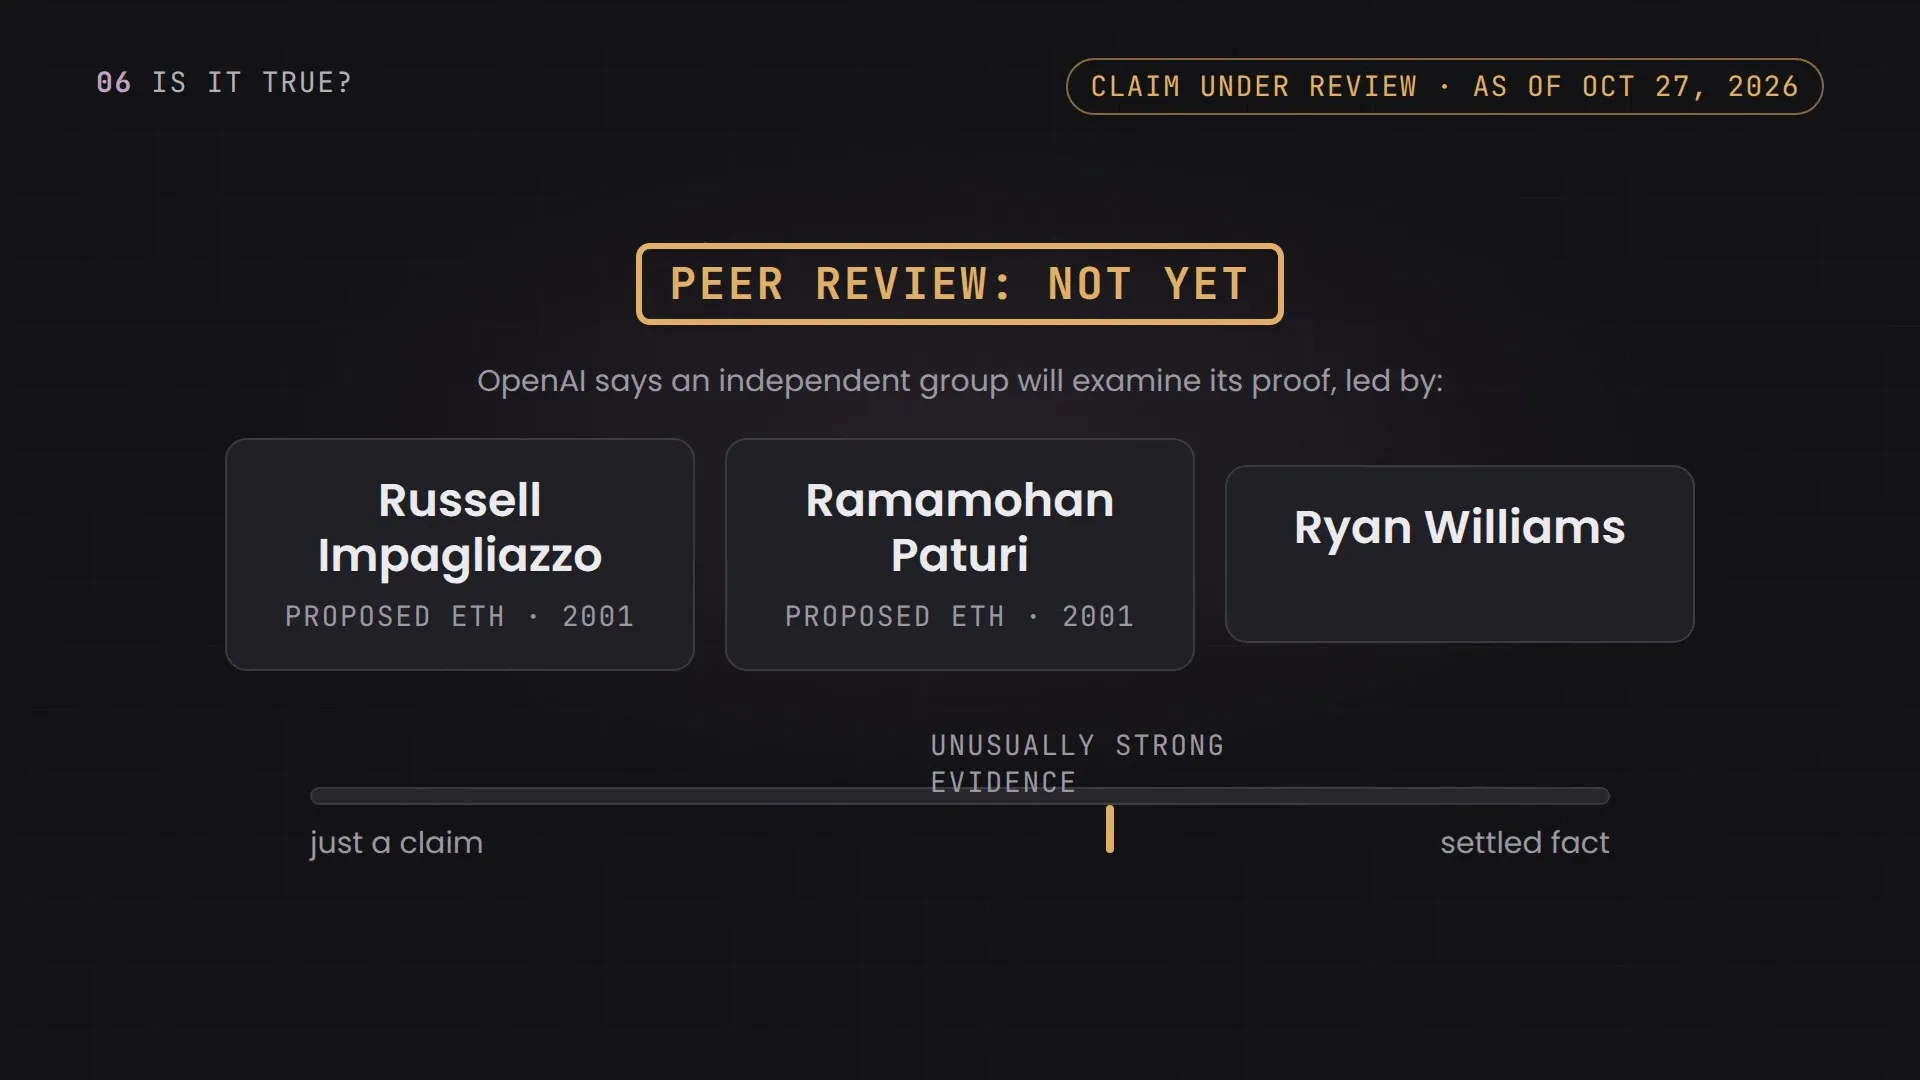Click the CLAIM UNDER REVIEW status pill
Image resolution: width=1920 pixels, height=1080 pixels.
pyautogui.click(x=1445, y=87)
